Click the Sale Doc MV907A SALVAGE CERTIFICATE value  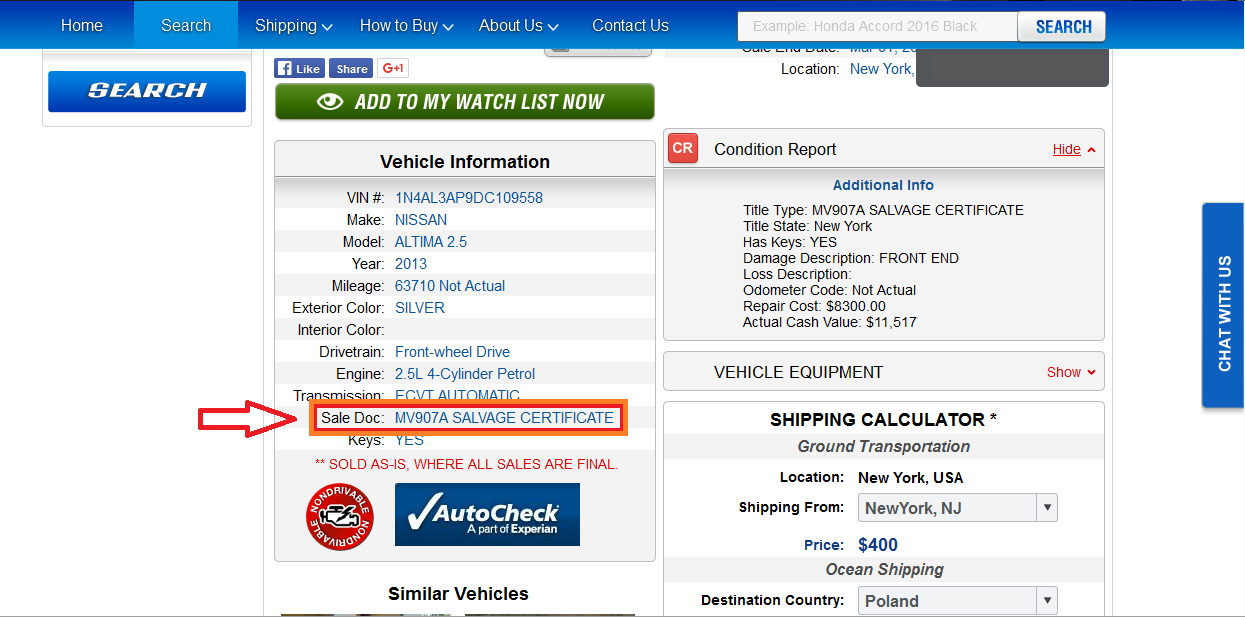tap(504, 418)
